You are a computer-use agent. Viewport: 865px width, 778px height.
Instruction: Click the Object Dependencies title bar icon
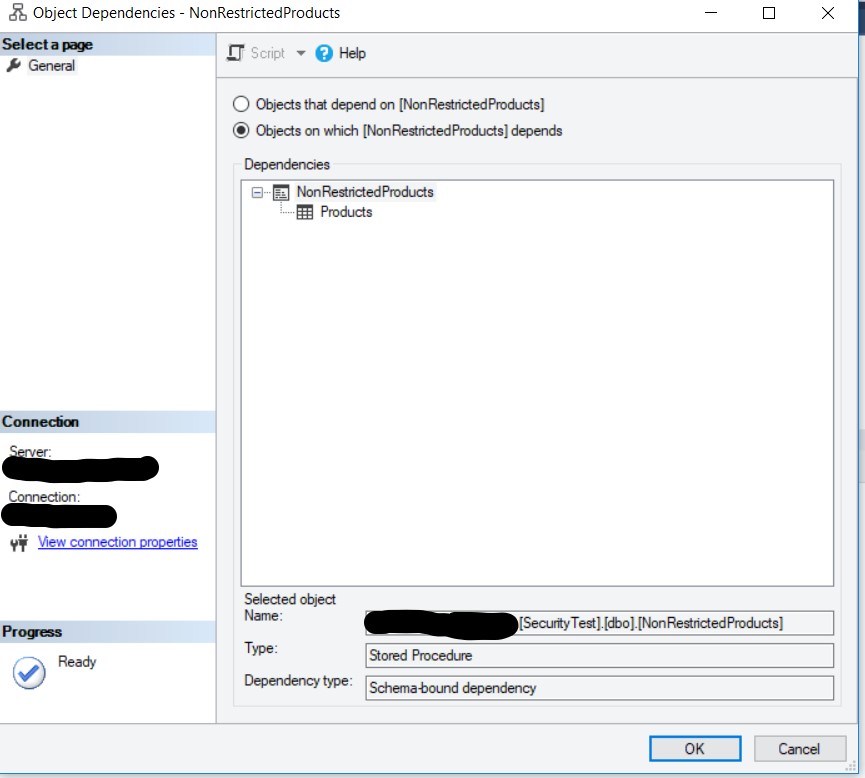point(17,14)
